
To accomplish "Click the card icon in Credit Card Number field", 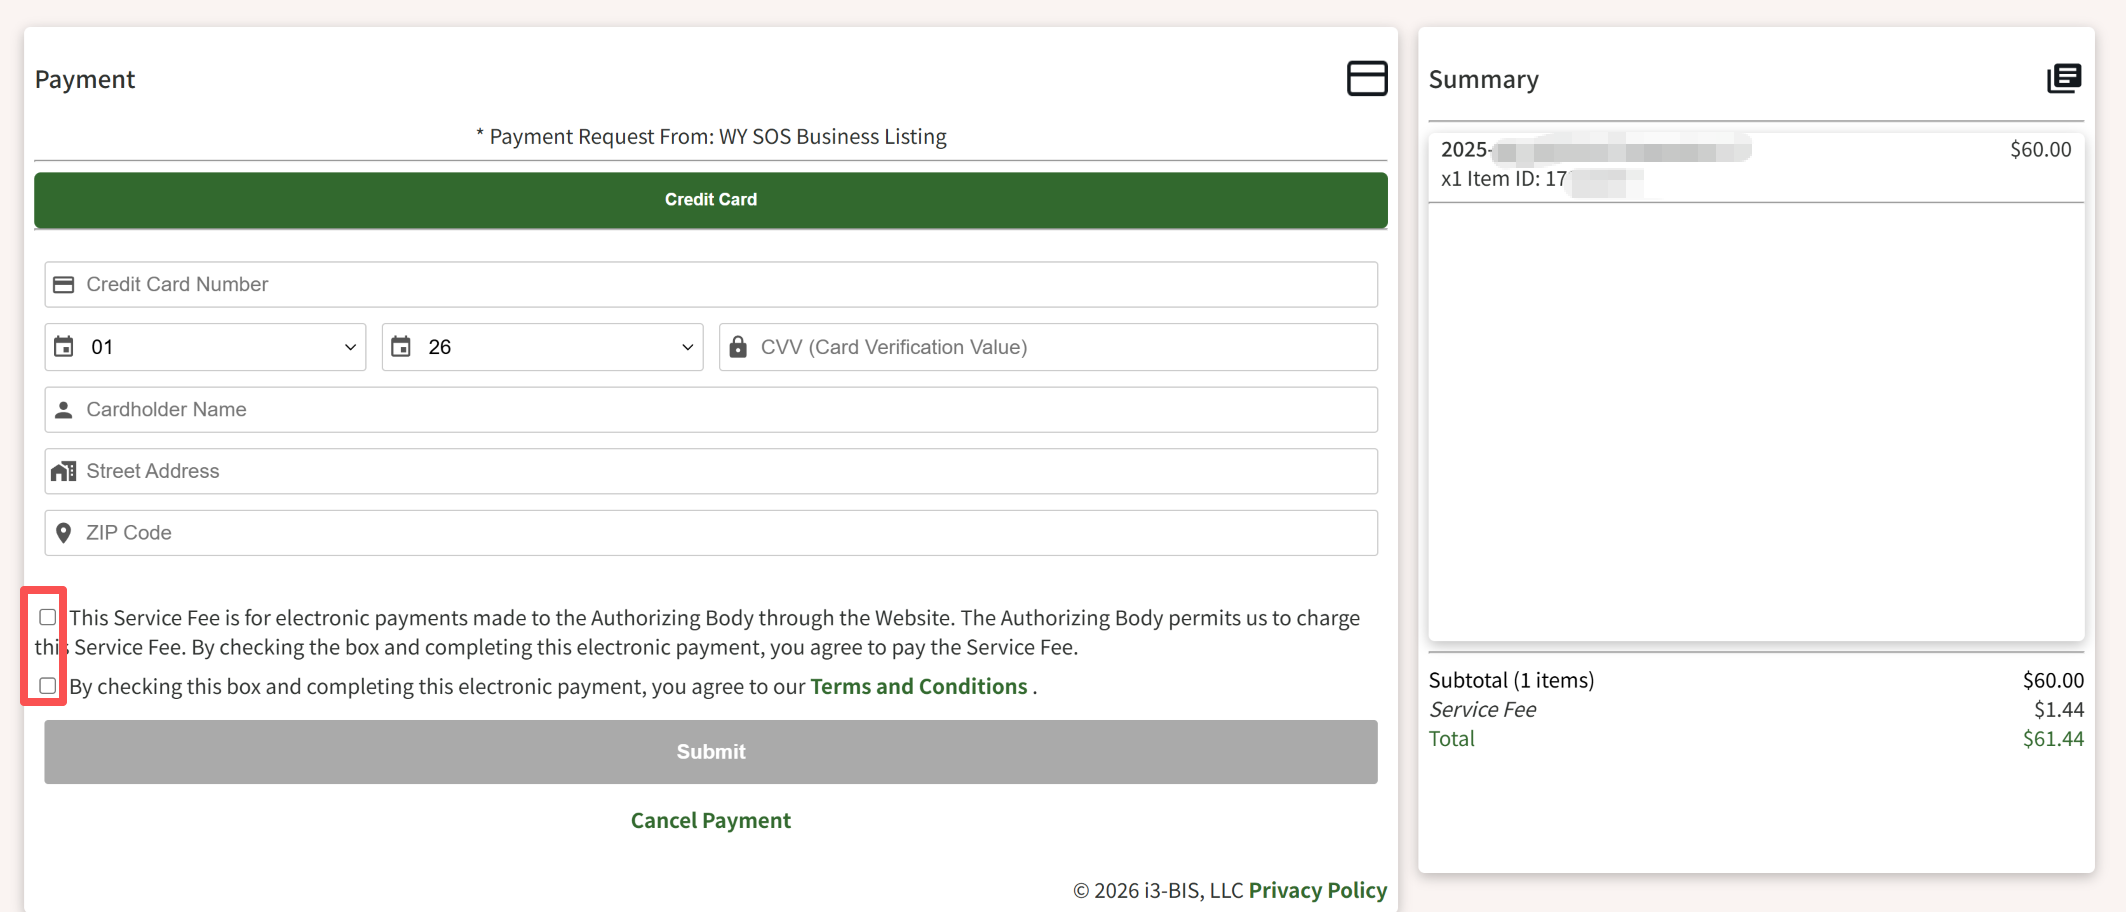I will 63,285.
